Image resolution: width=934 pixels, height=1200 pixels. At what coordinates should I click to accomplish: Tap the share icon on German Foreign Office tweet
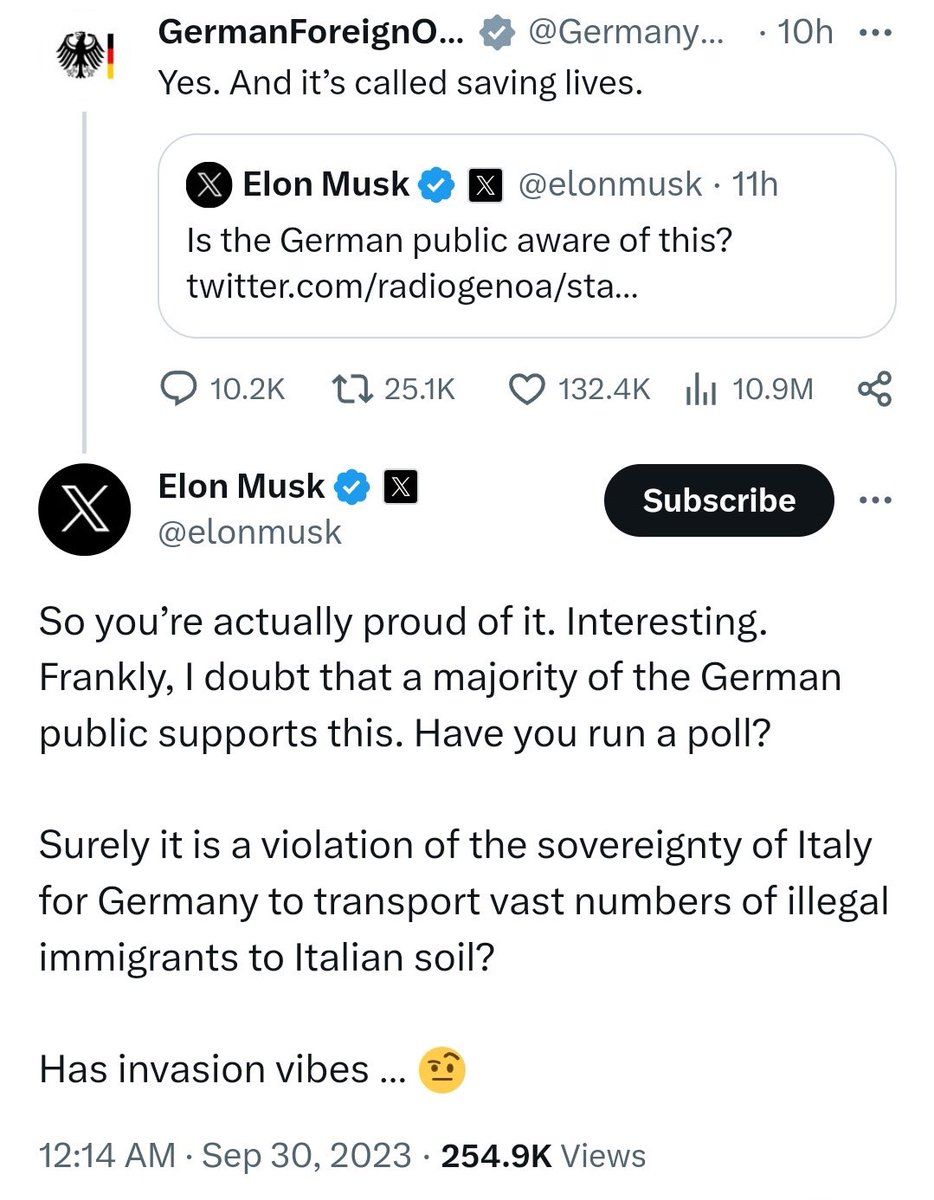874,390
